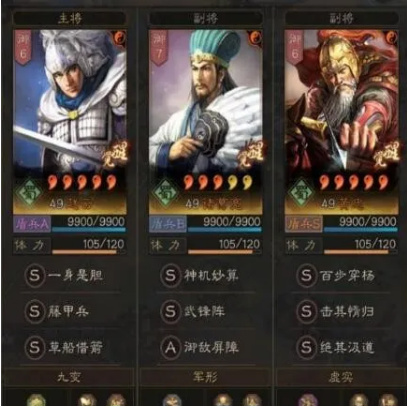The width and height of the screenshot is (407, 406).
Task: Tap the 觉醒 awakening mark on Huang Zhong's portrait
Action: (386, 154)
